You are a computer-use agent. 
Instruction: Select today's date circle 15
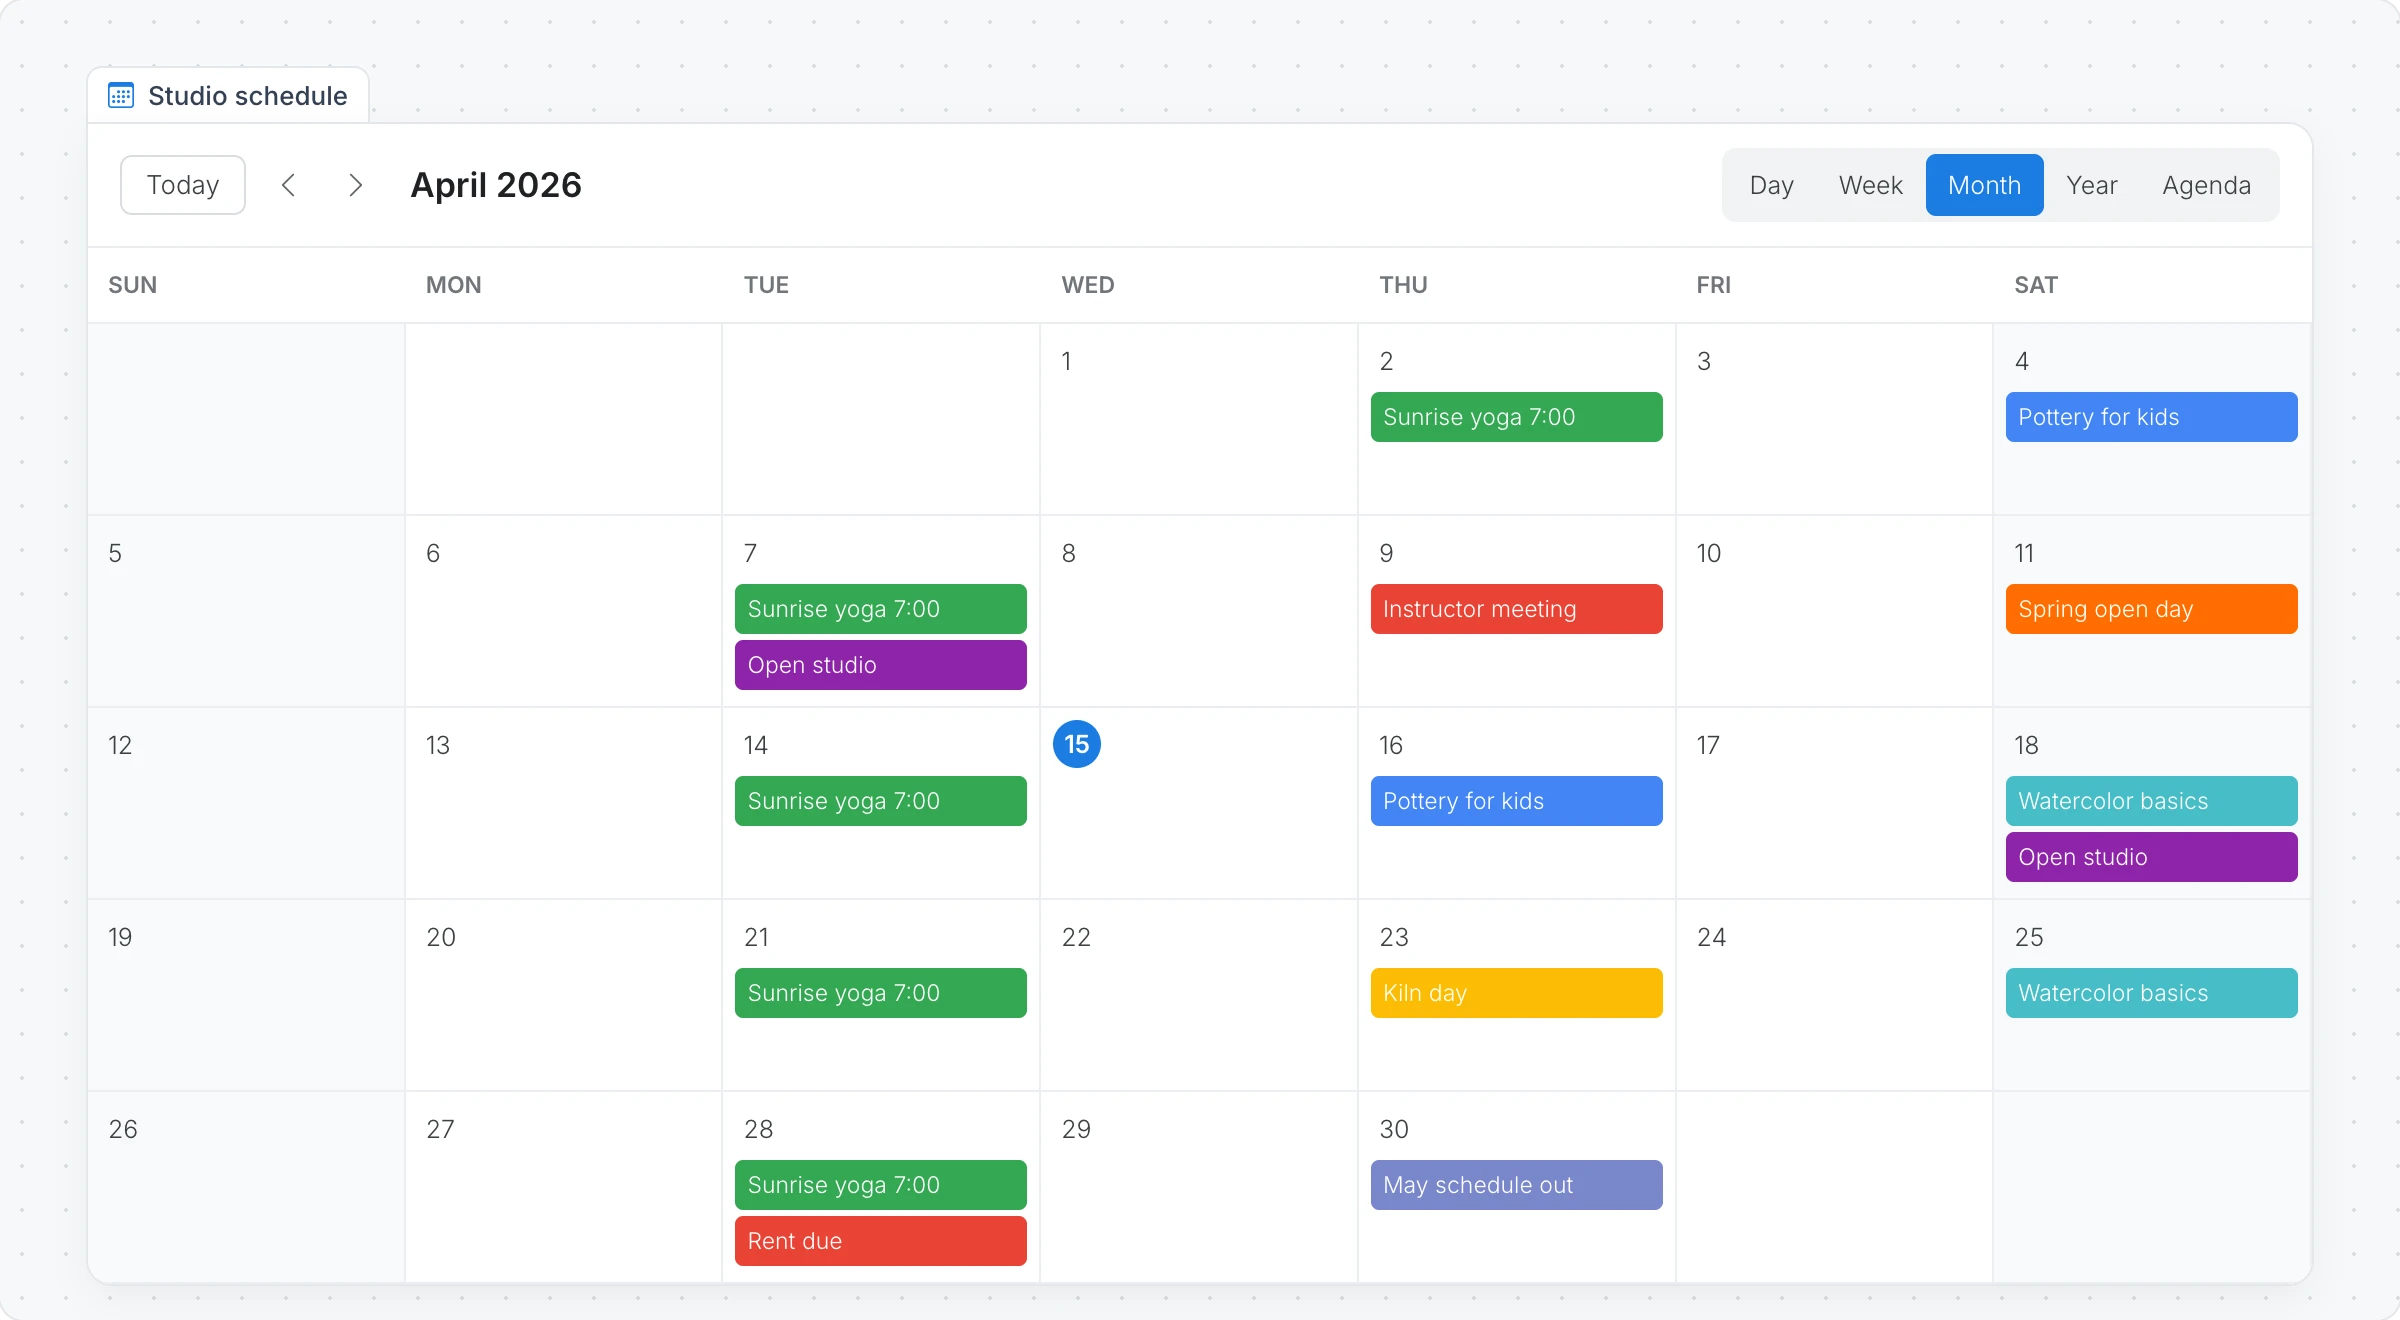[1077, 744]
